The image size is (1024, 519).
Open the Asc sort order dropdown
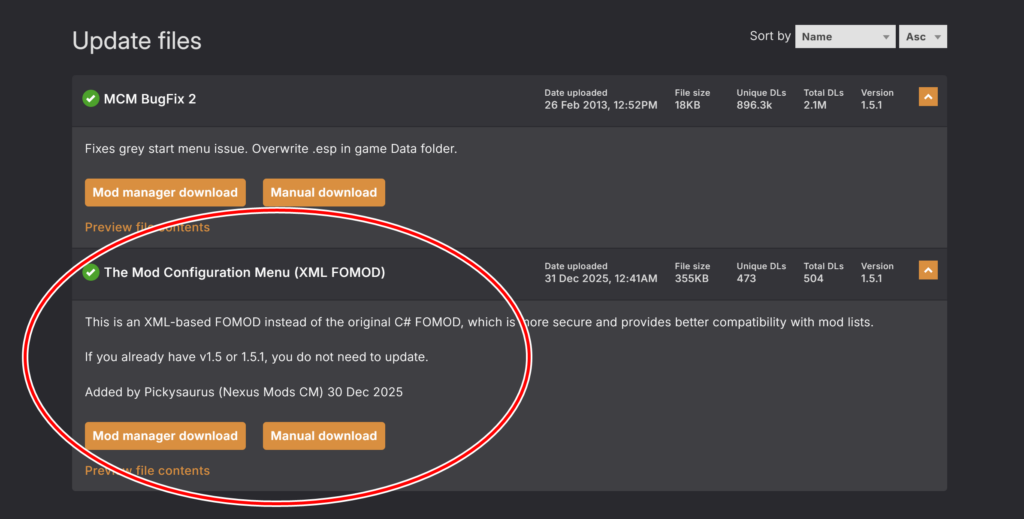922,37
